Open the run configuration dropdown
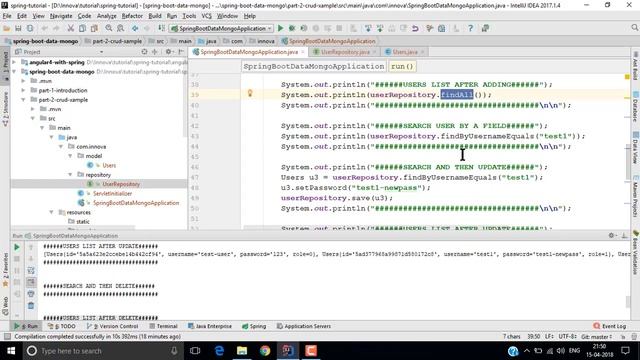 [221, 29]
